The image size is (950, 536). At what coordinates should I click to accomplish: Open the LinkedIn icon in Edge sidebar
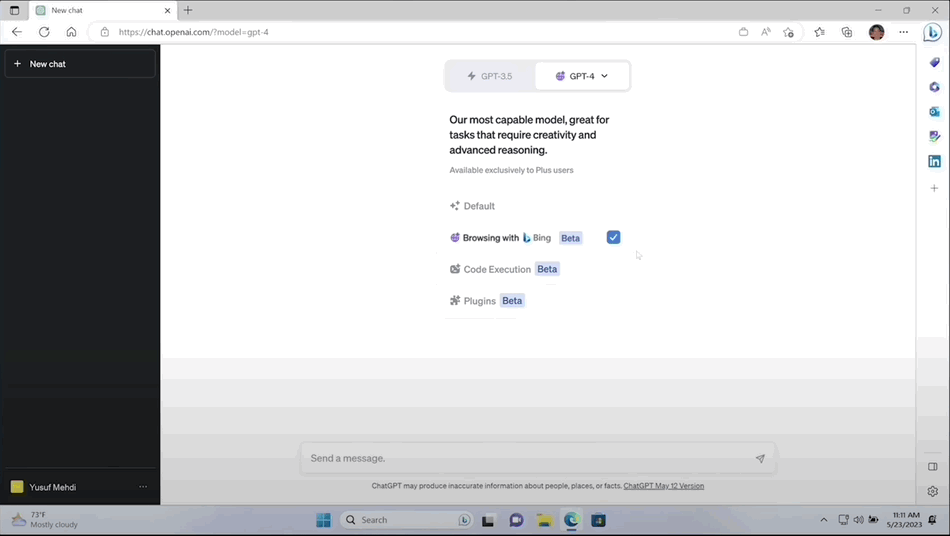934,161
